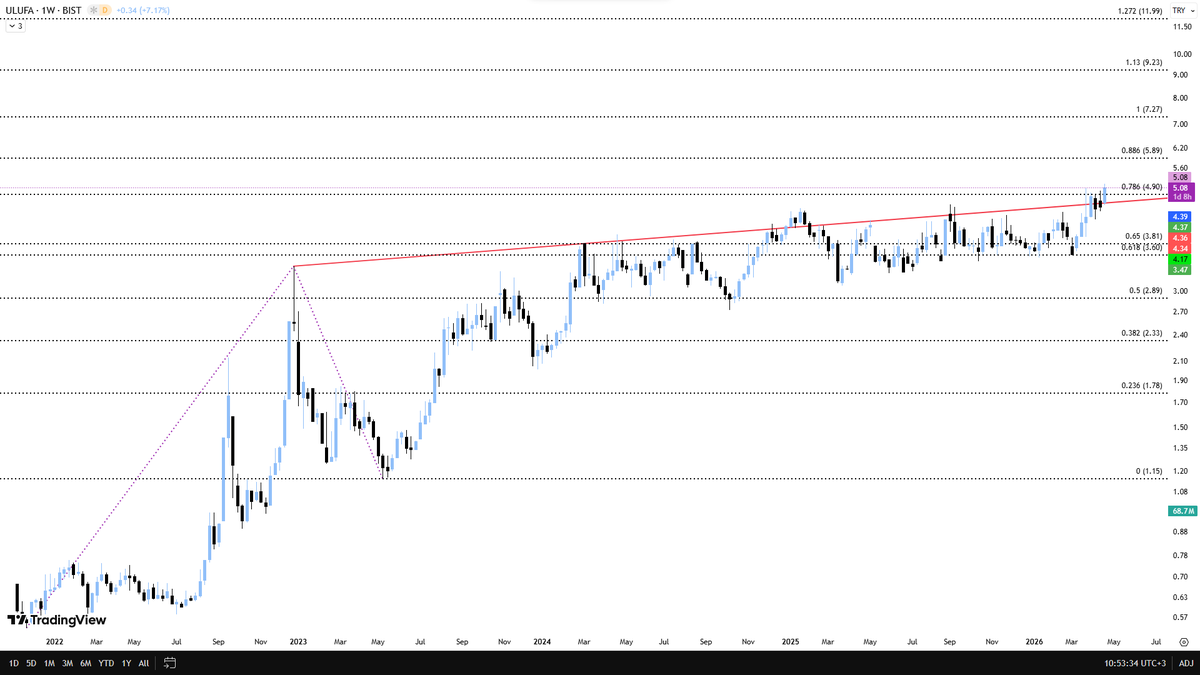Click the purple 5.08 current price label
Viewport: 1200px width, 675px height.
point(1179,187)
